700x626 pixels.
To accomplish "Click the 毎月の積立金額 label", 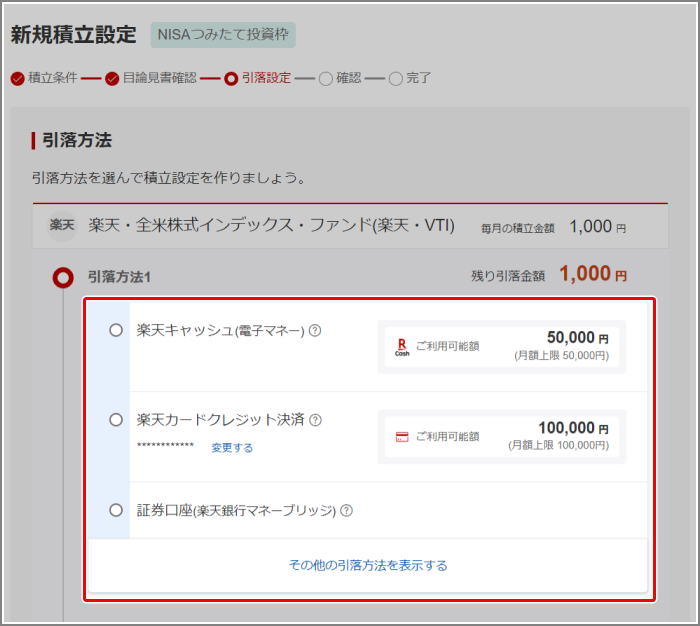I will [x=517, y=229].
